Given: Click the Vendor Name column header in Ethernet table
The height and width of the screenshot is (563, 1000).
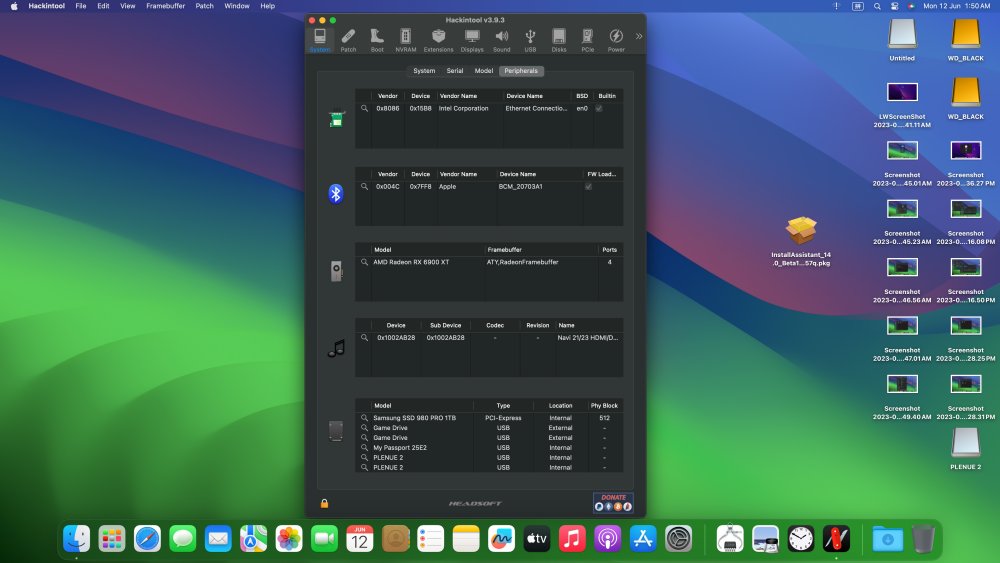Looking at the screenshot, I should point(459,96).
